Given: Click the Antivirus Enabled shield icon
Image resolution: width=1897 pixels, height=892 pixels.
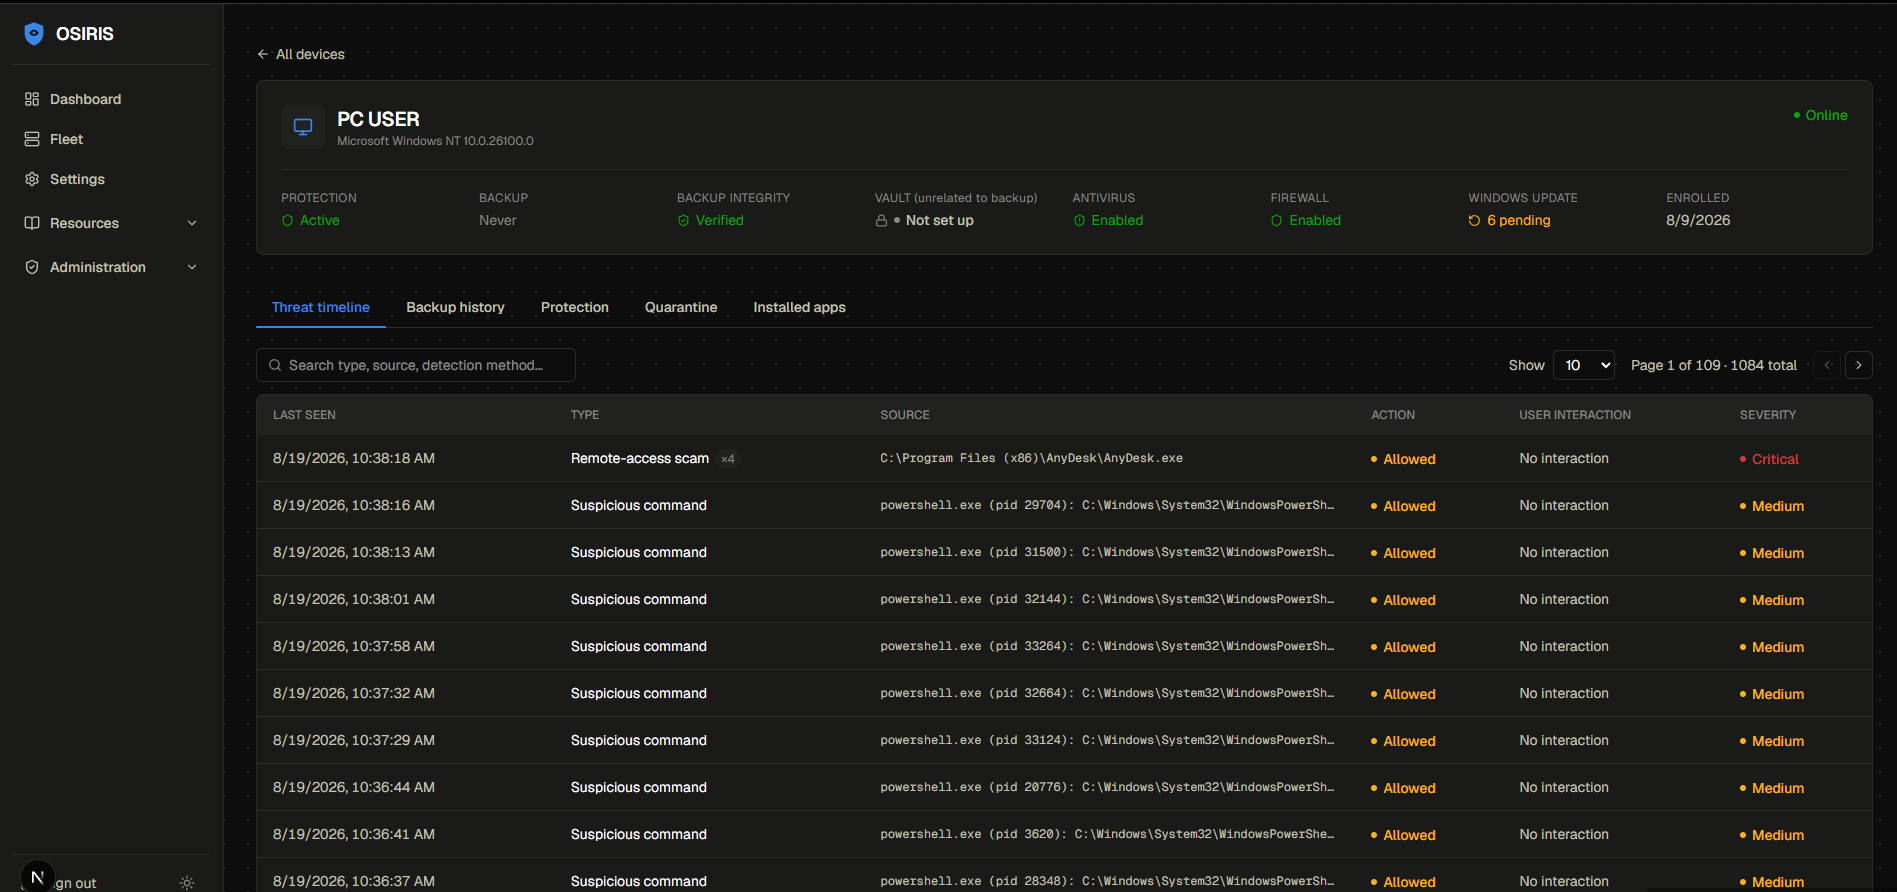Looking at the screenshot, I should (1079, 221).
